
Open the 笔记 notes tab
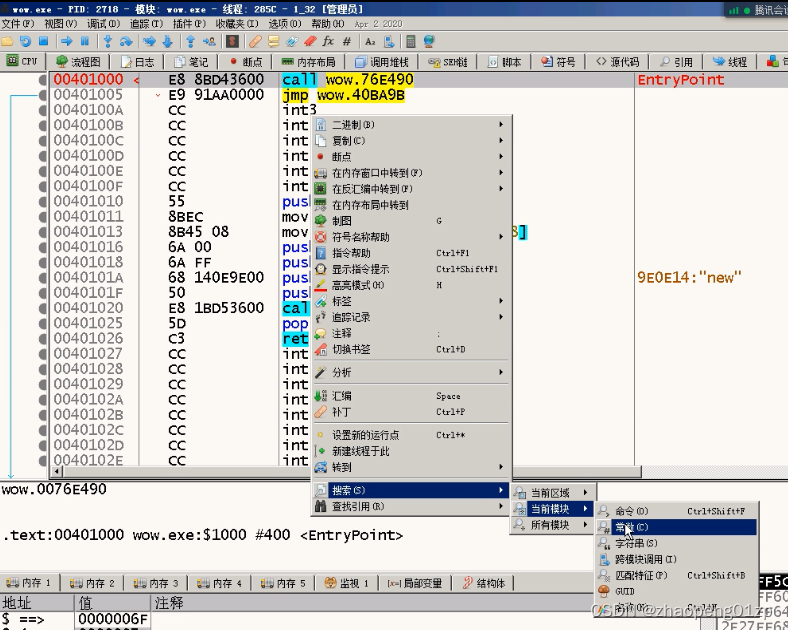click(191, 62)
